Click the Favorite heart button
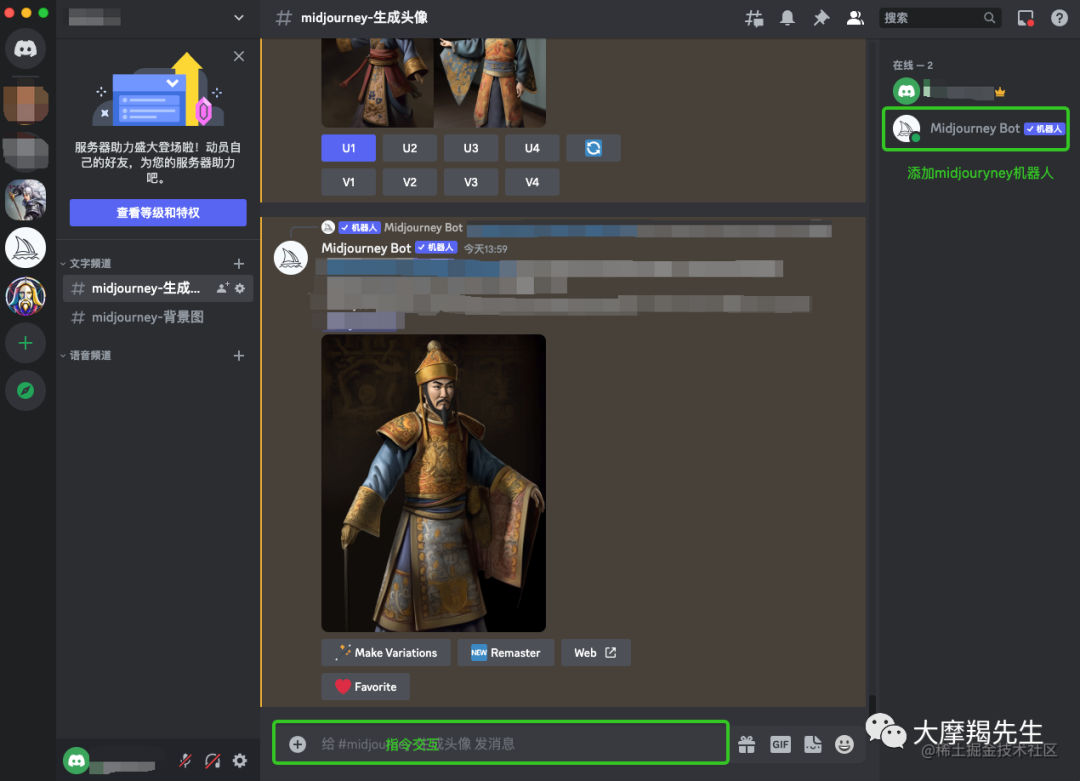 click(366, 687)
